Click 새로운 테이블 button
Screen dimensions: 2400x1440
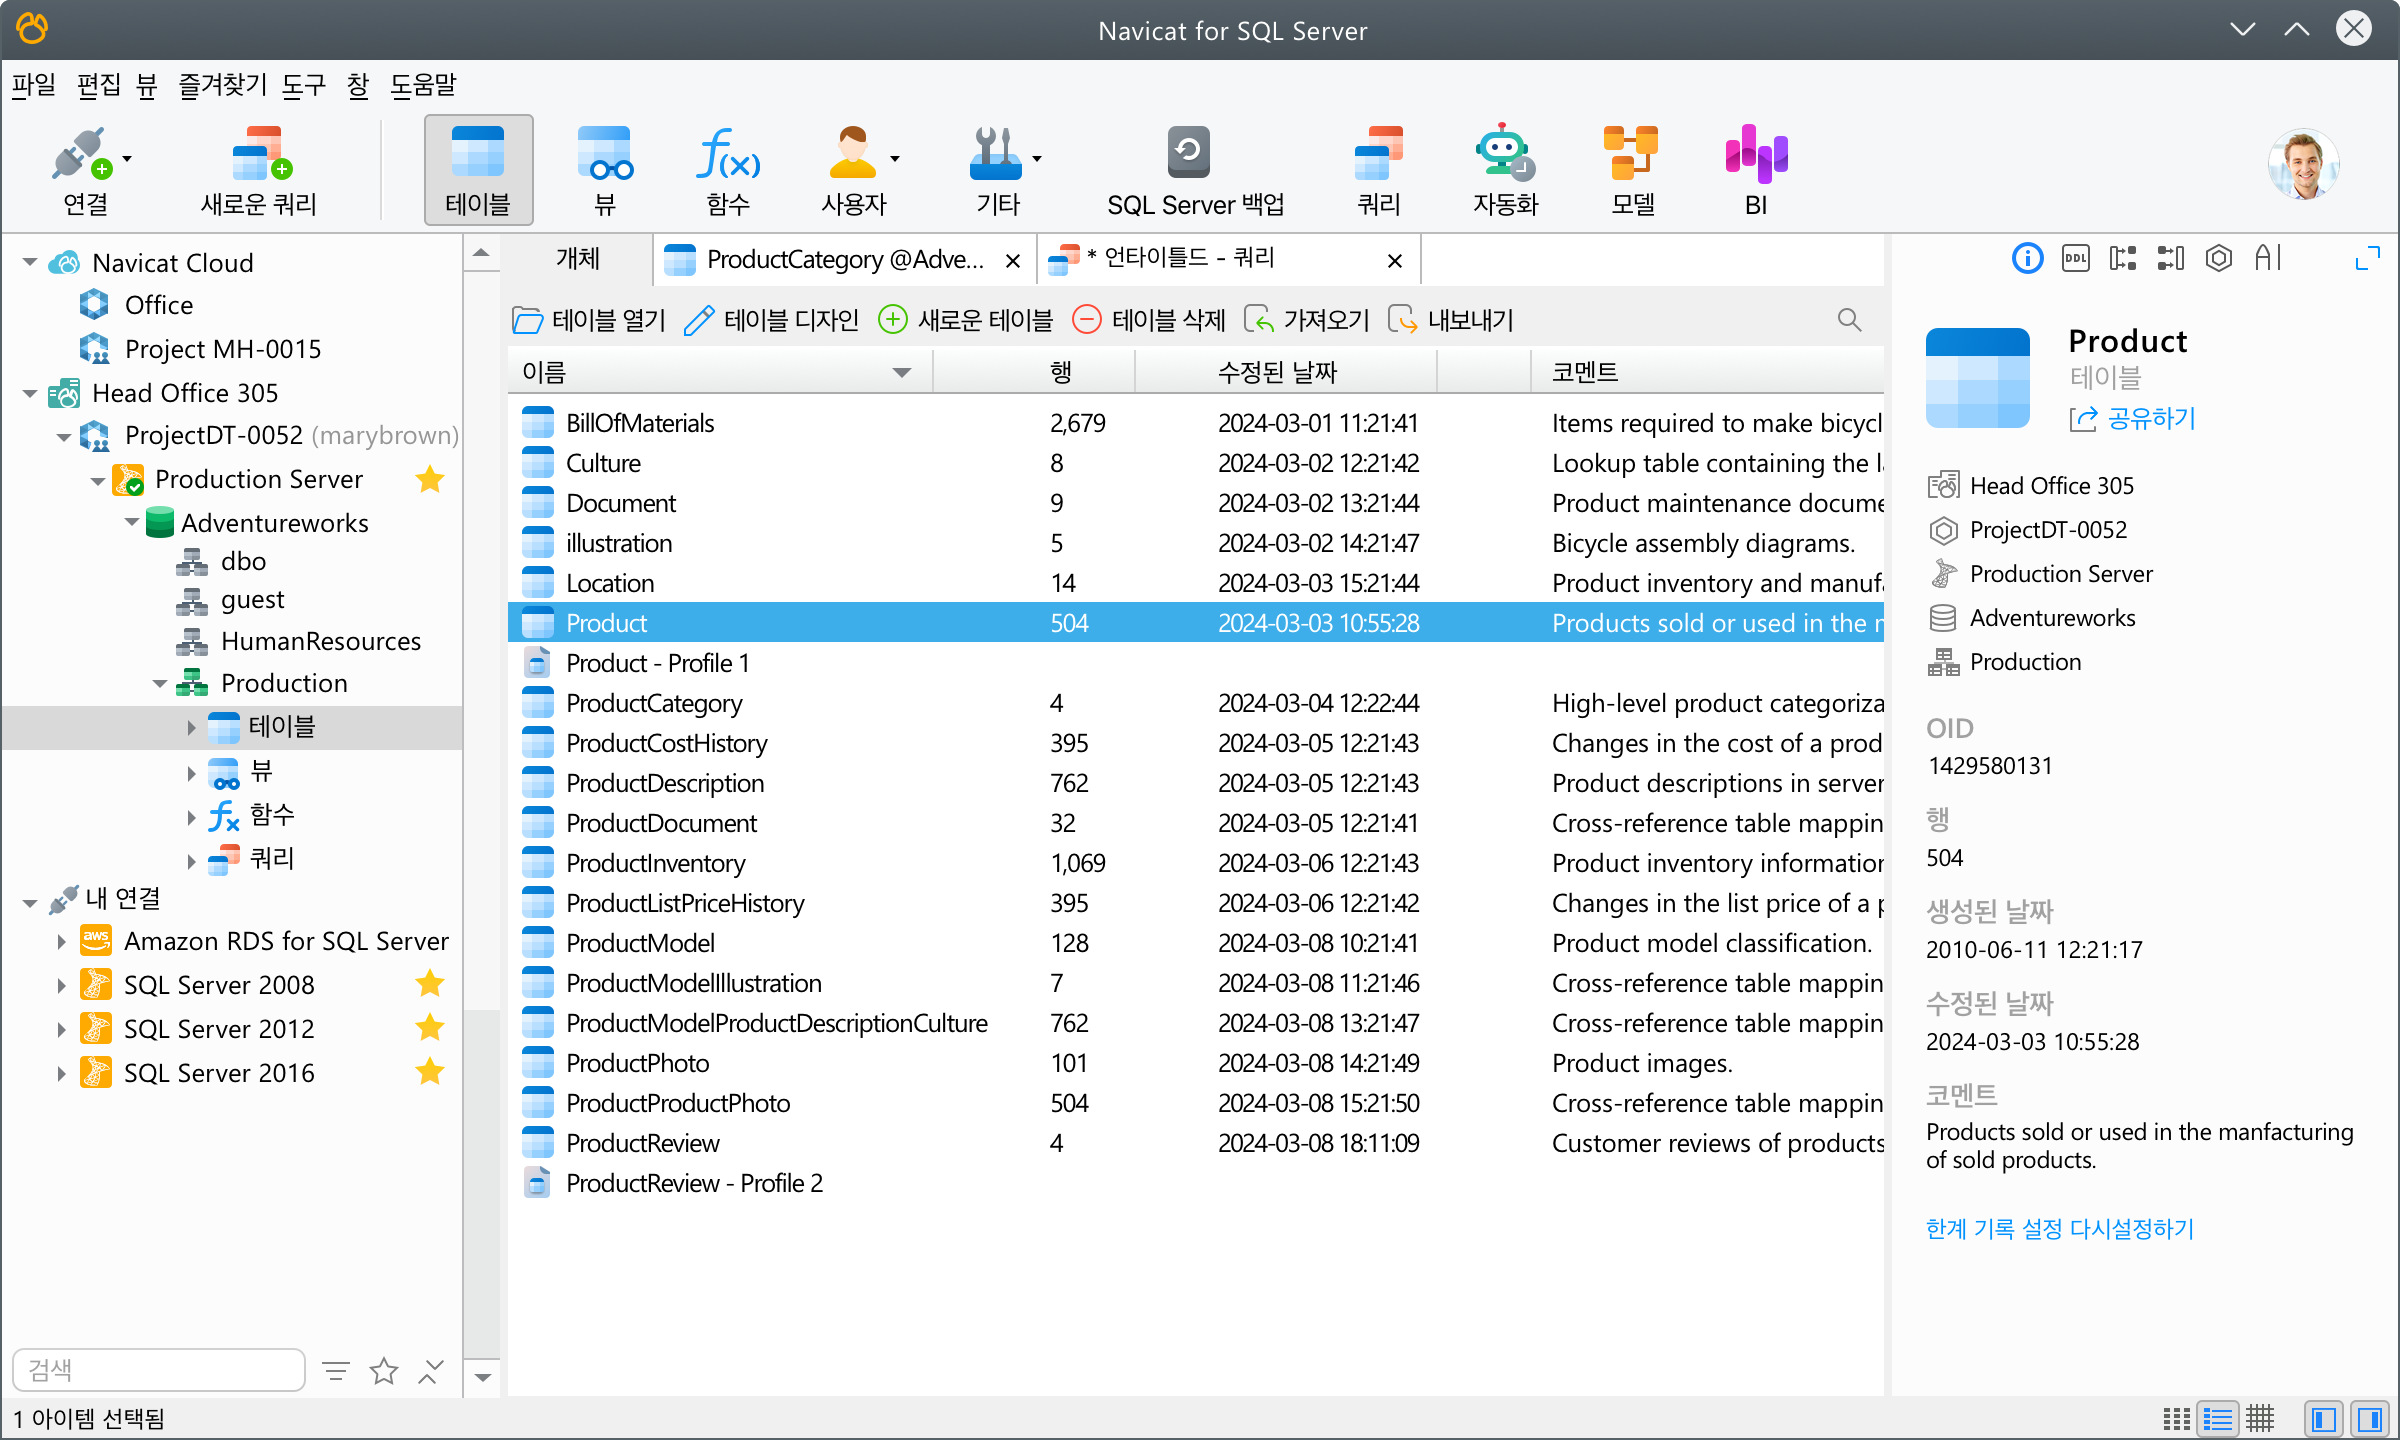click(x=965, y=320)
